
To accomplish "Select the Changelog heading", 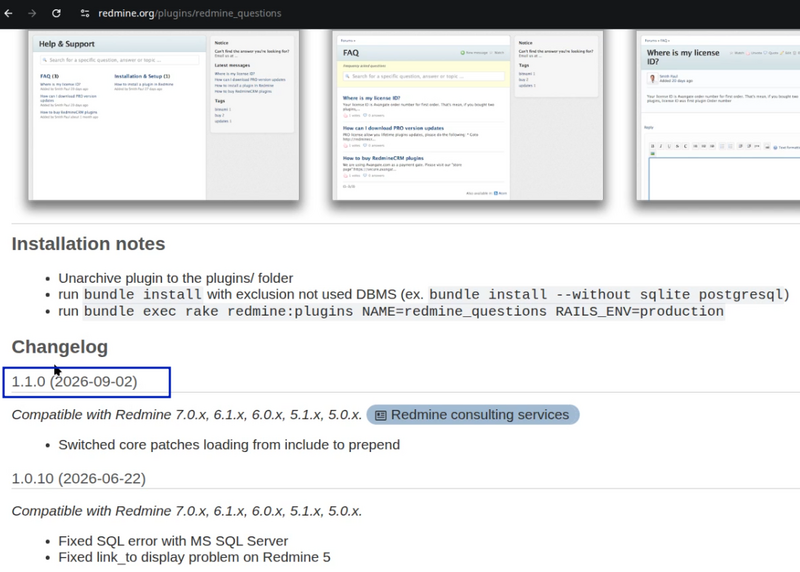I will [60, 347].
